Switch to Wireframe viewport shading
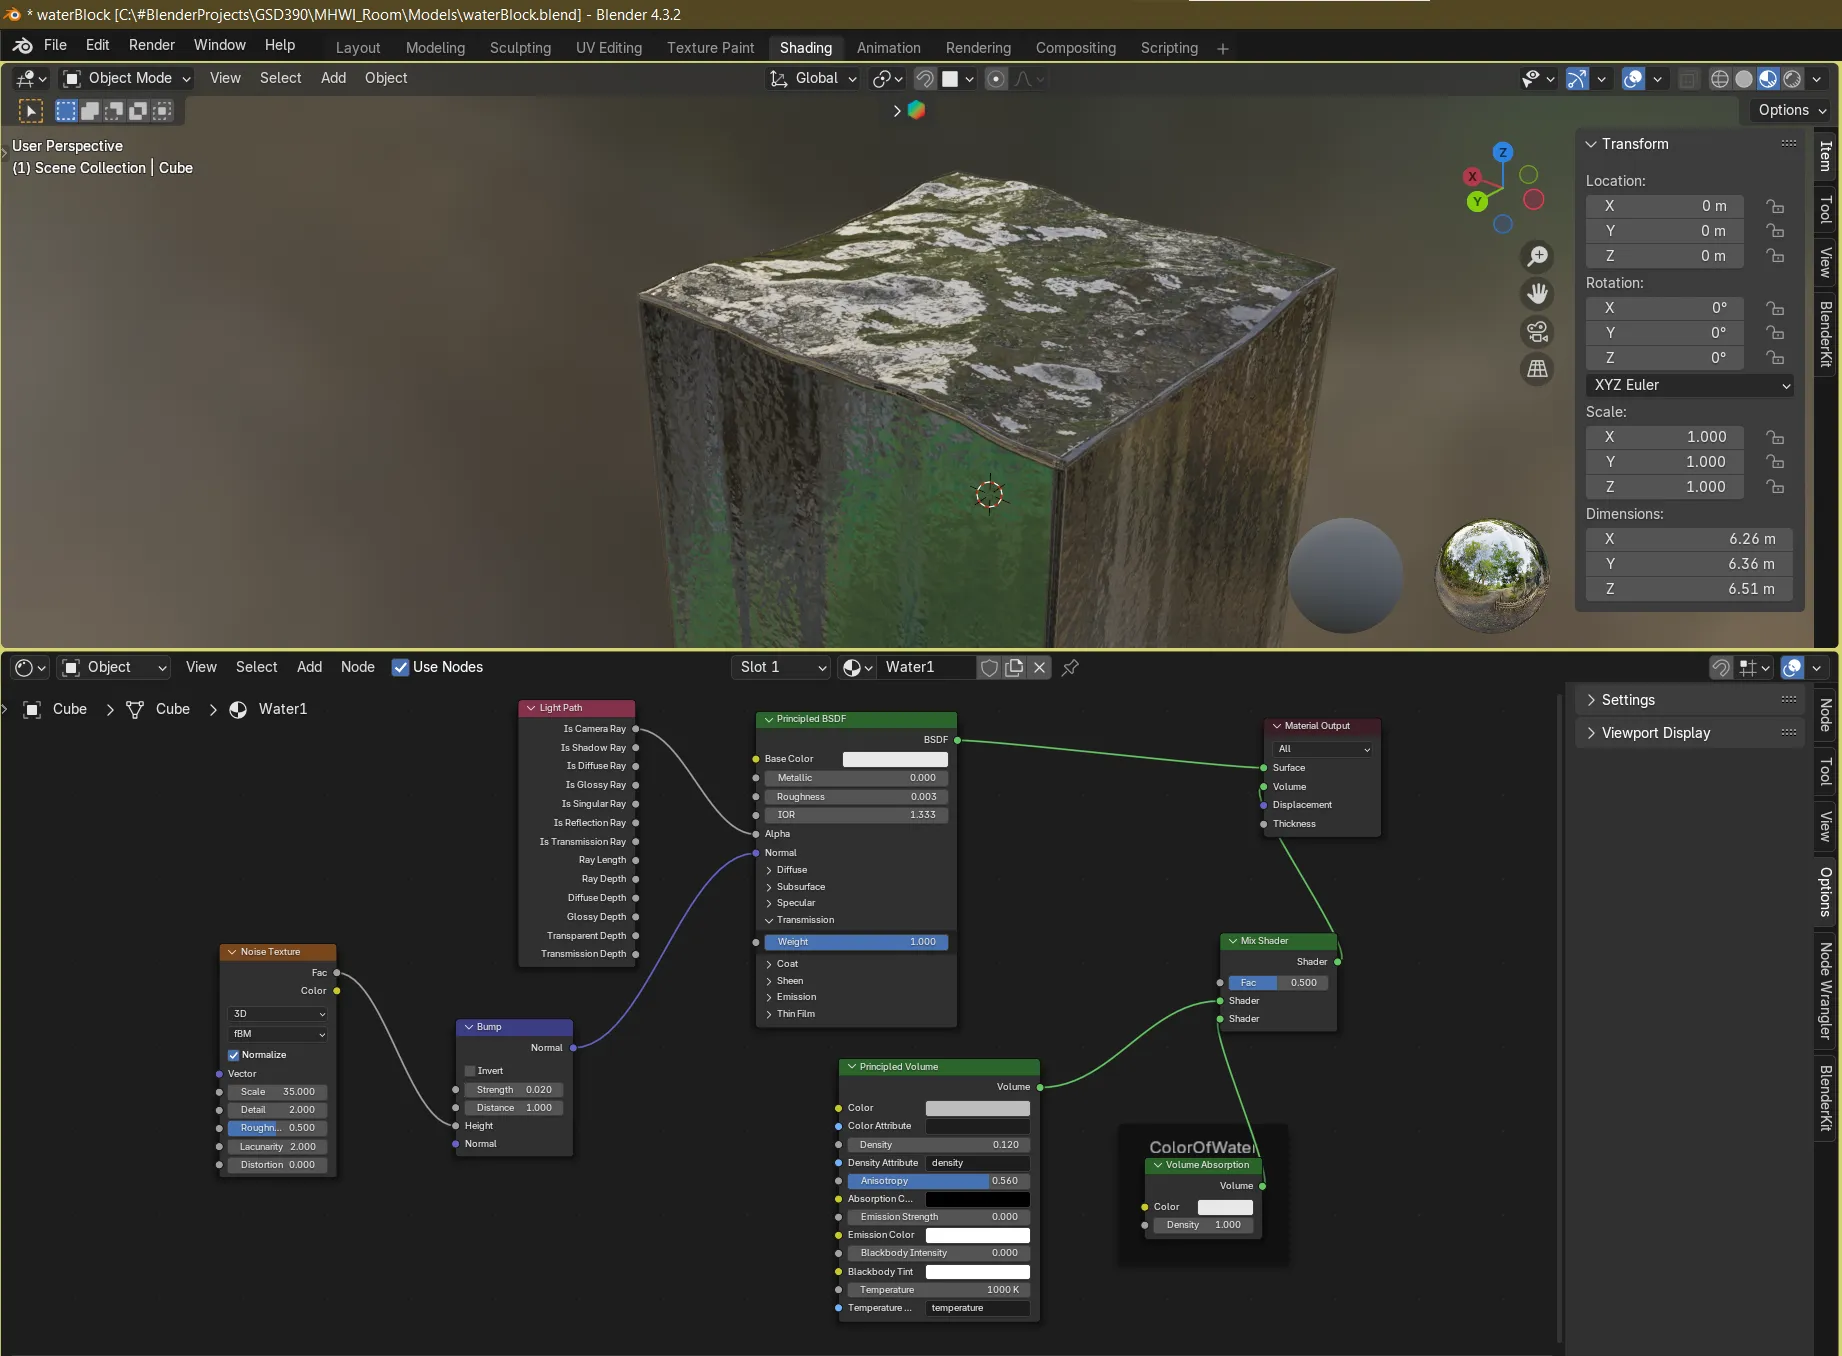The image size is (1842, 1356). point(1720,79)
